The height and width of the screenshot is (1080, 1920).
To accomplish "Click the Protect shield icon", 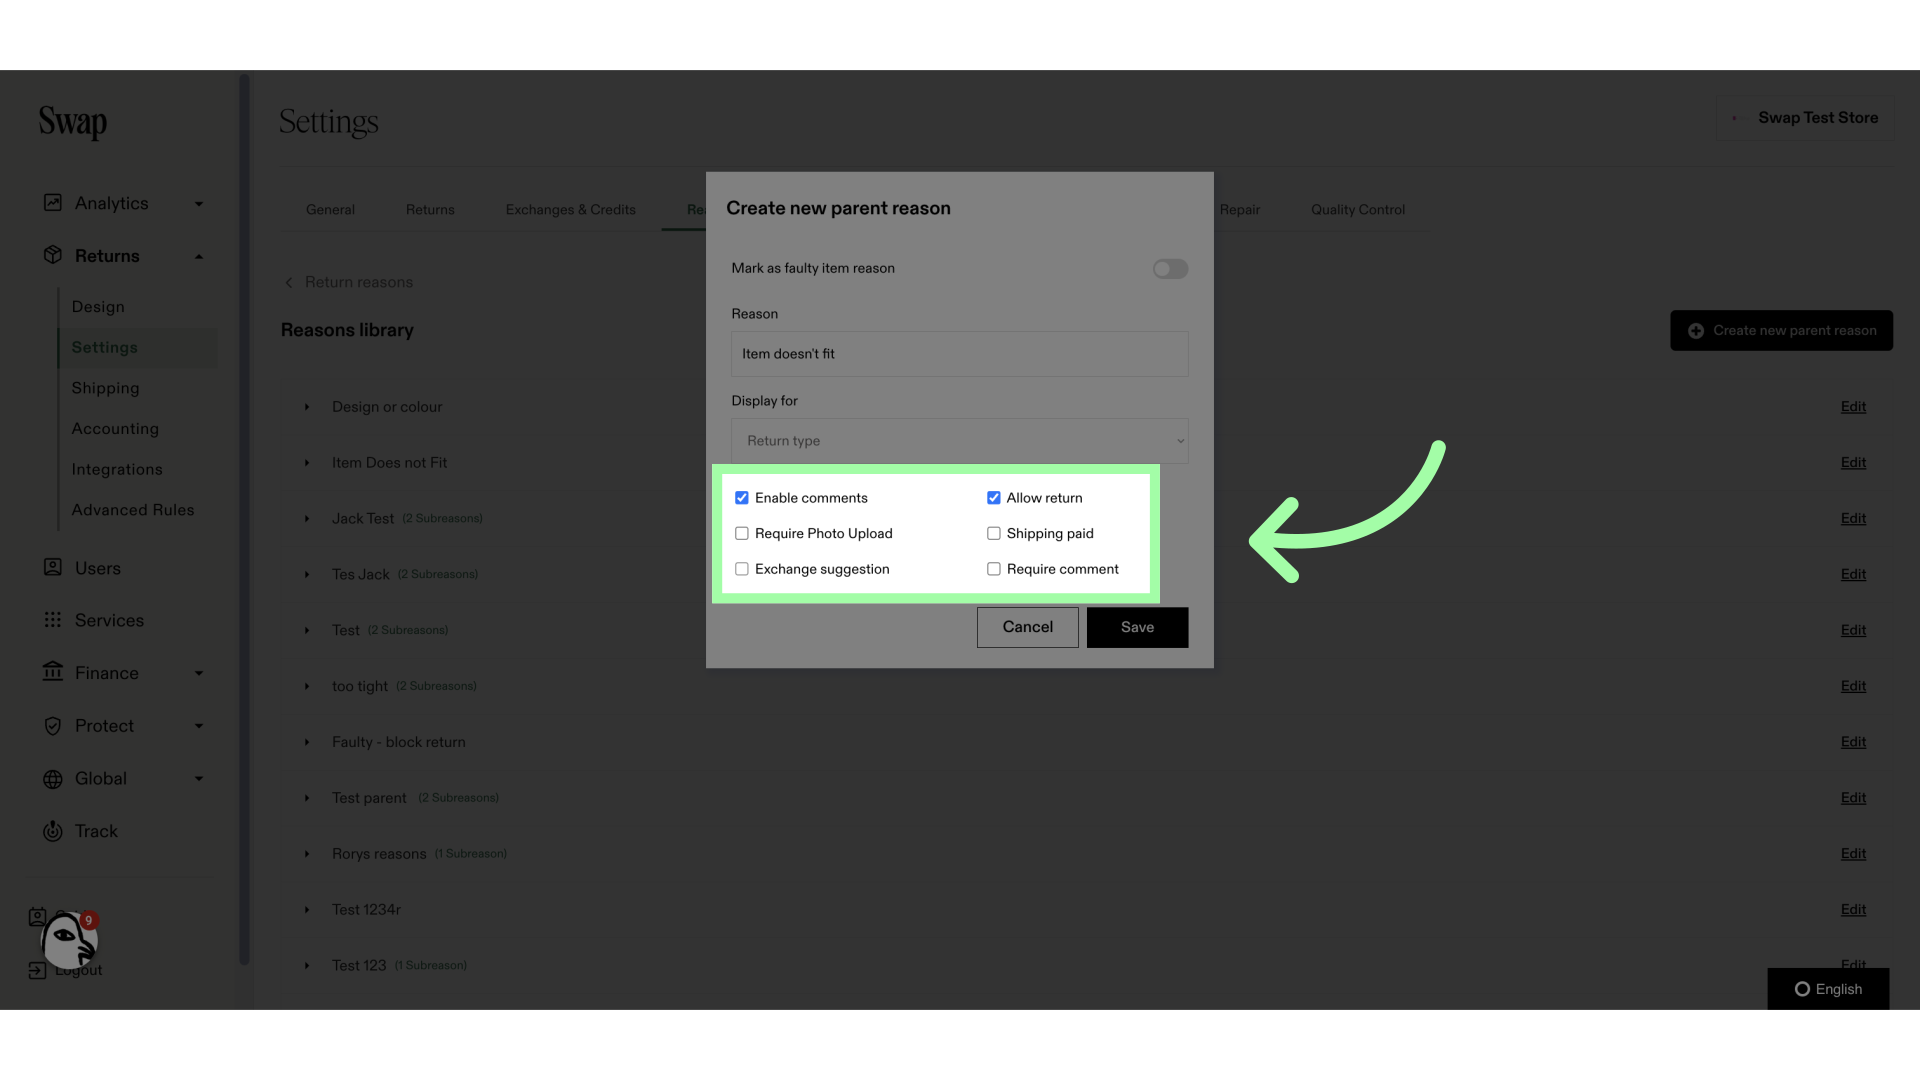I will (53, 726).
